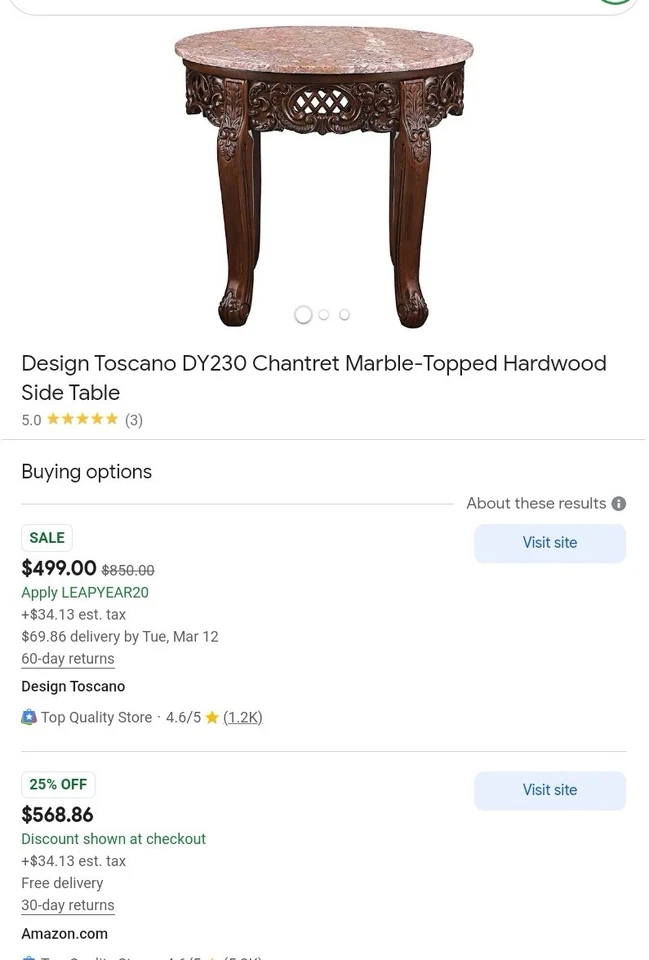Open the account icon at the top right

[x=615, y=4]
